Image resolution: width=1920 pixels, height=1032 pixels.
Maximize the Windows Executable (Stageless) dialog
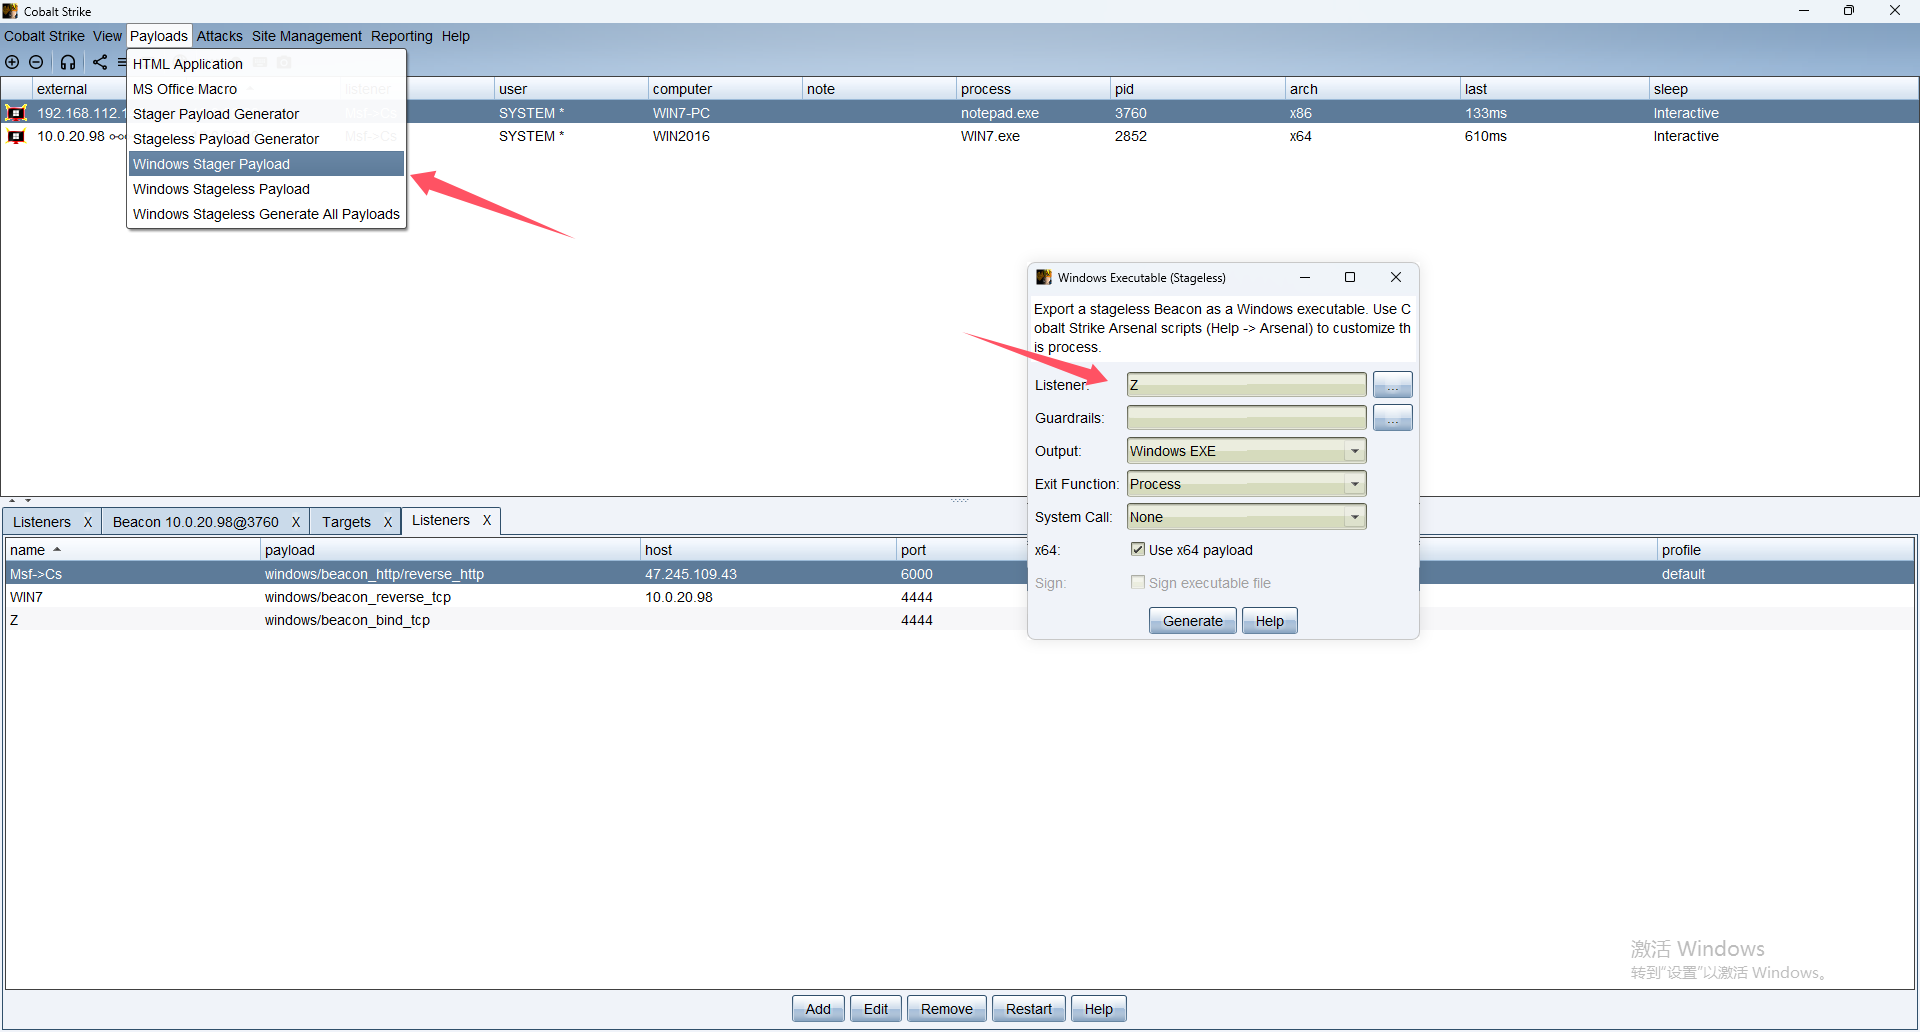click(1350, 277)
